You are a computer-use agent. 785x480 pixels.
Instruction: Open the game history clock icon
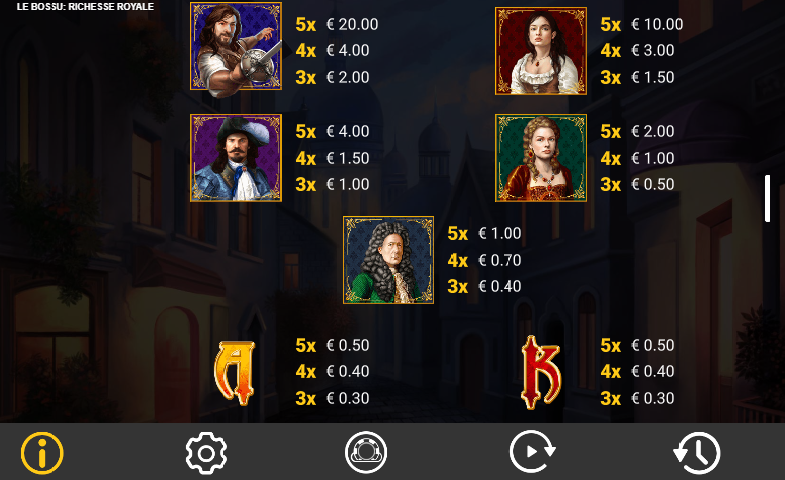coord(697,452)
